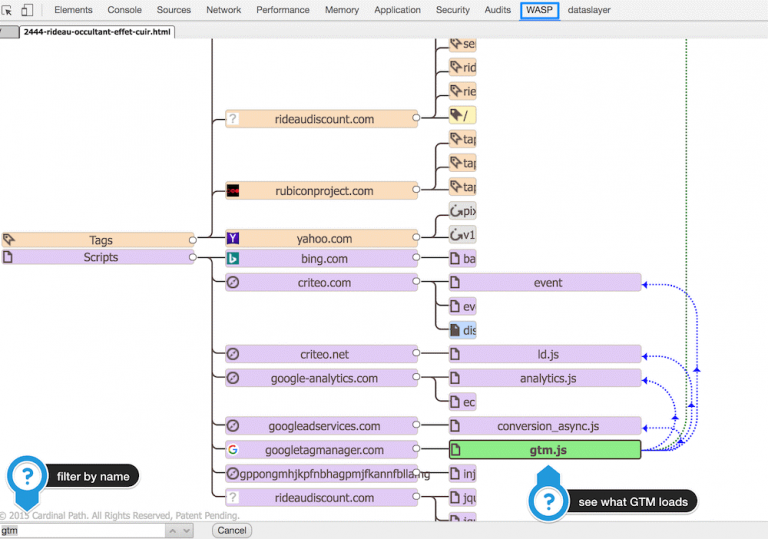This screenshot has width=768, height=539.
Task: Open the Network tab
Action: point(223,10)
